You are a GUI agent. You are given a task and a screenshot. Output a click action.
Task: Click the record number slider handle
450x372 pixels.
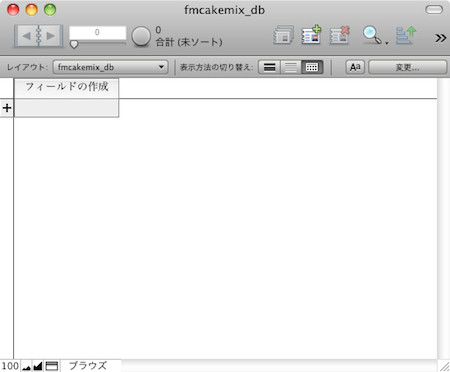(74, 44)
